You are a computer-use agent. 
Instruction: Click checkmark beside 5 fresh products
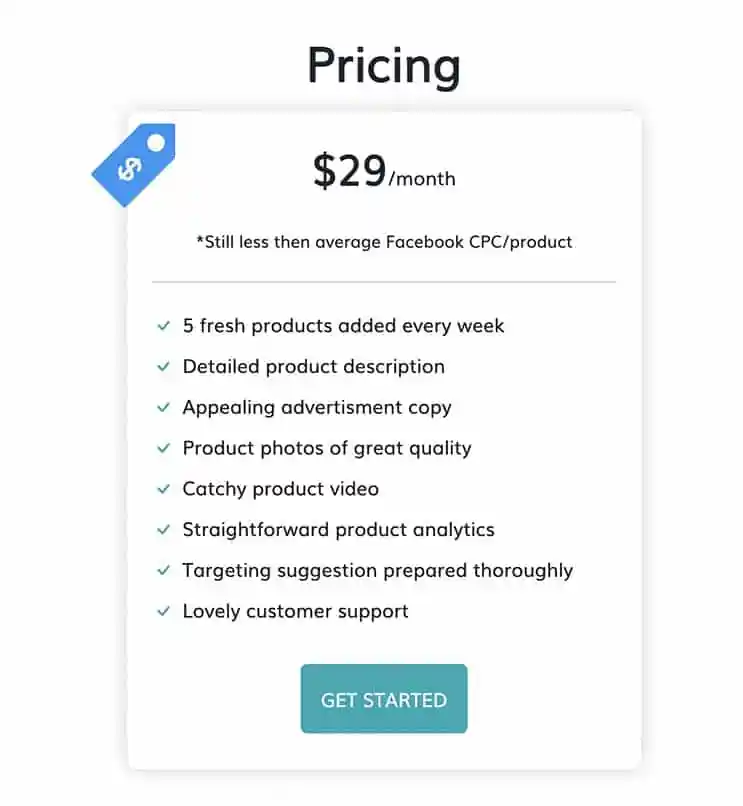point(164,326)
